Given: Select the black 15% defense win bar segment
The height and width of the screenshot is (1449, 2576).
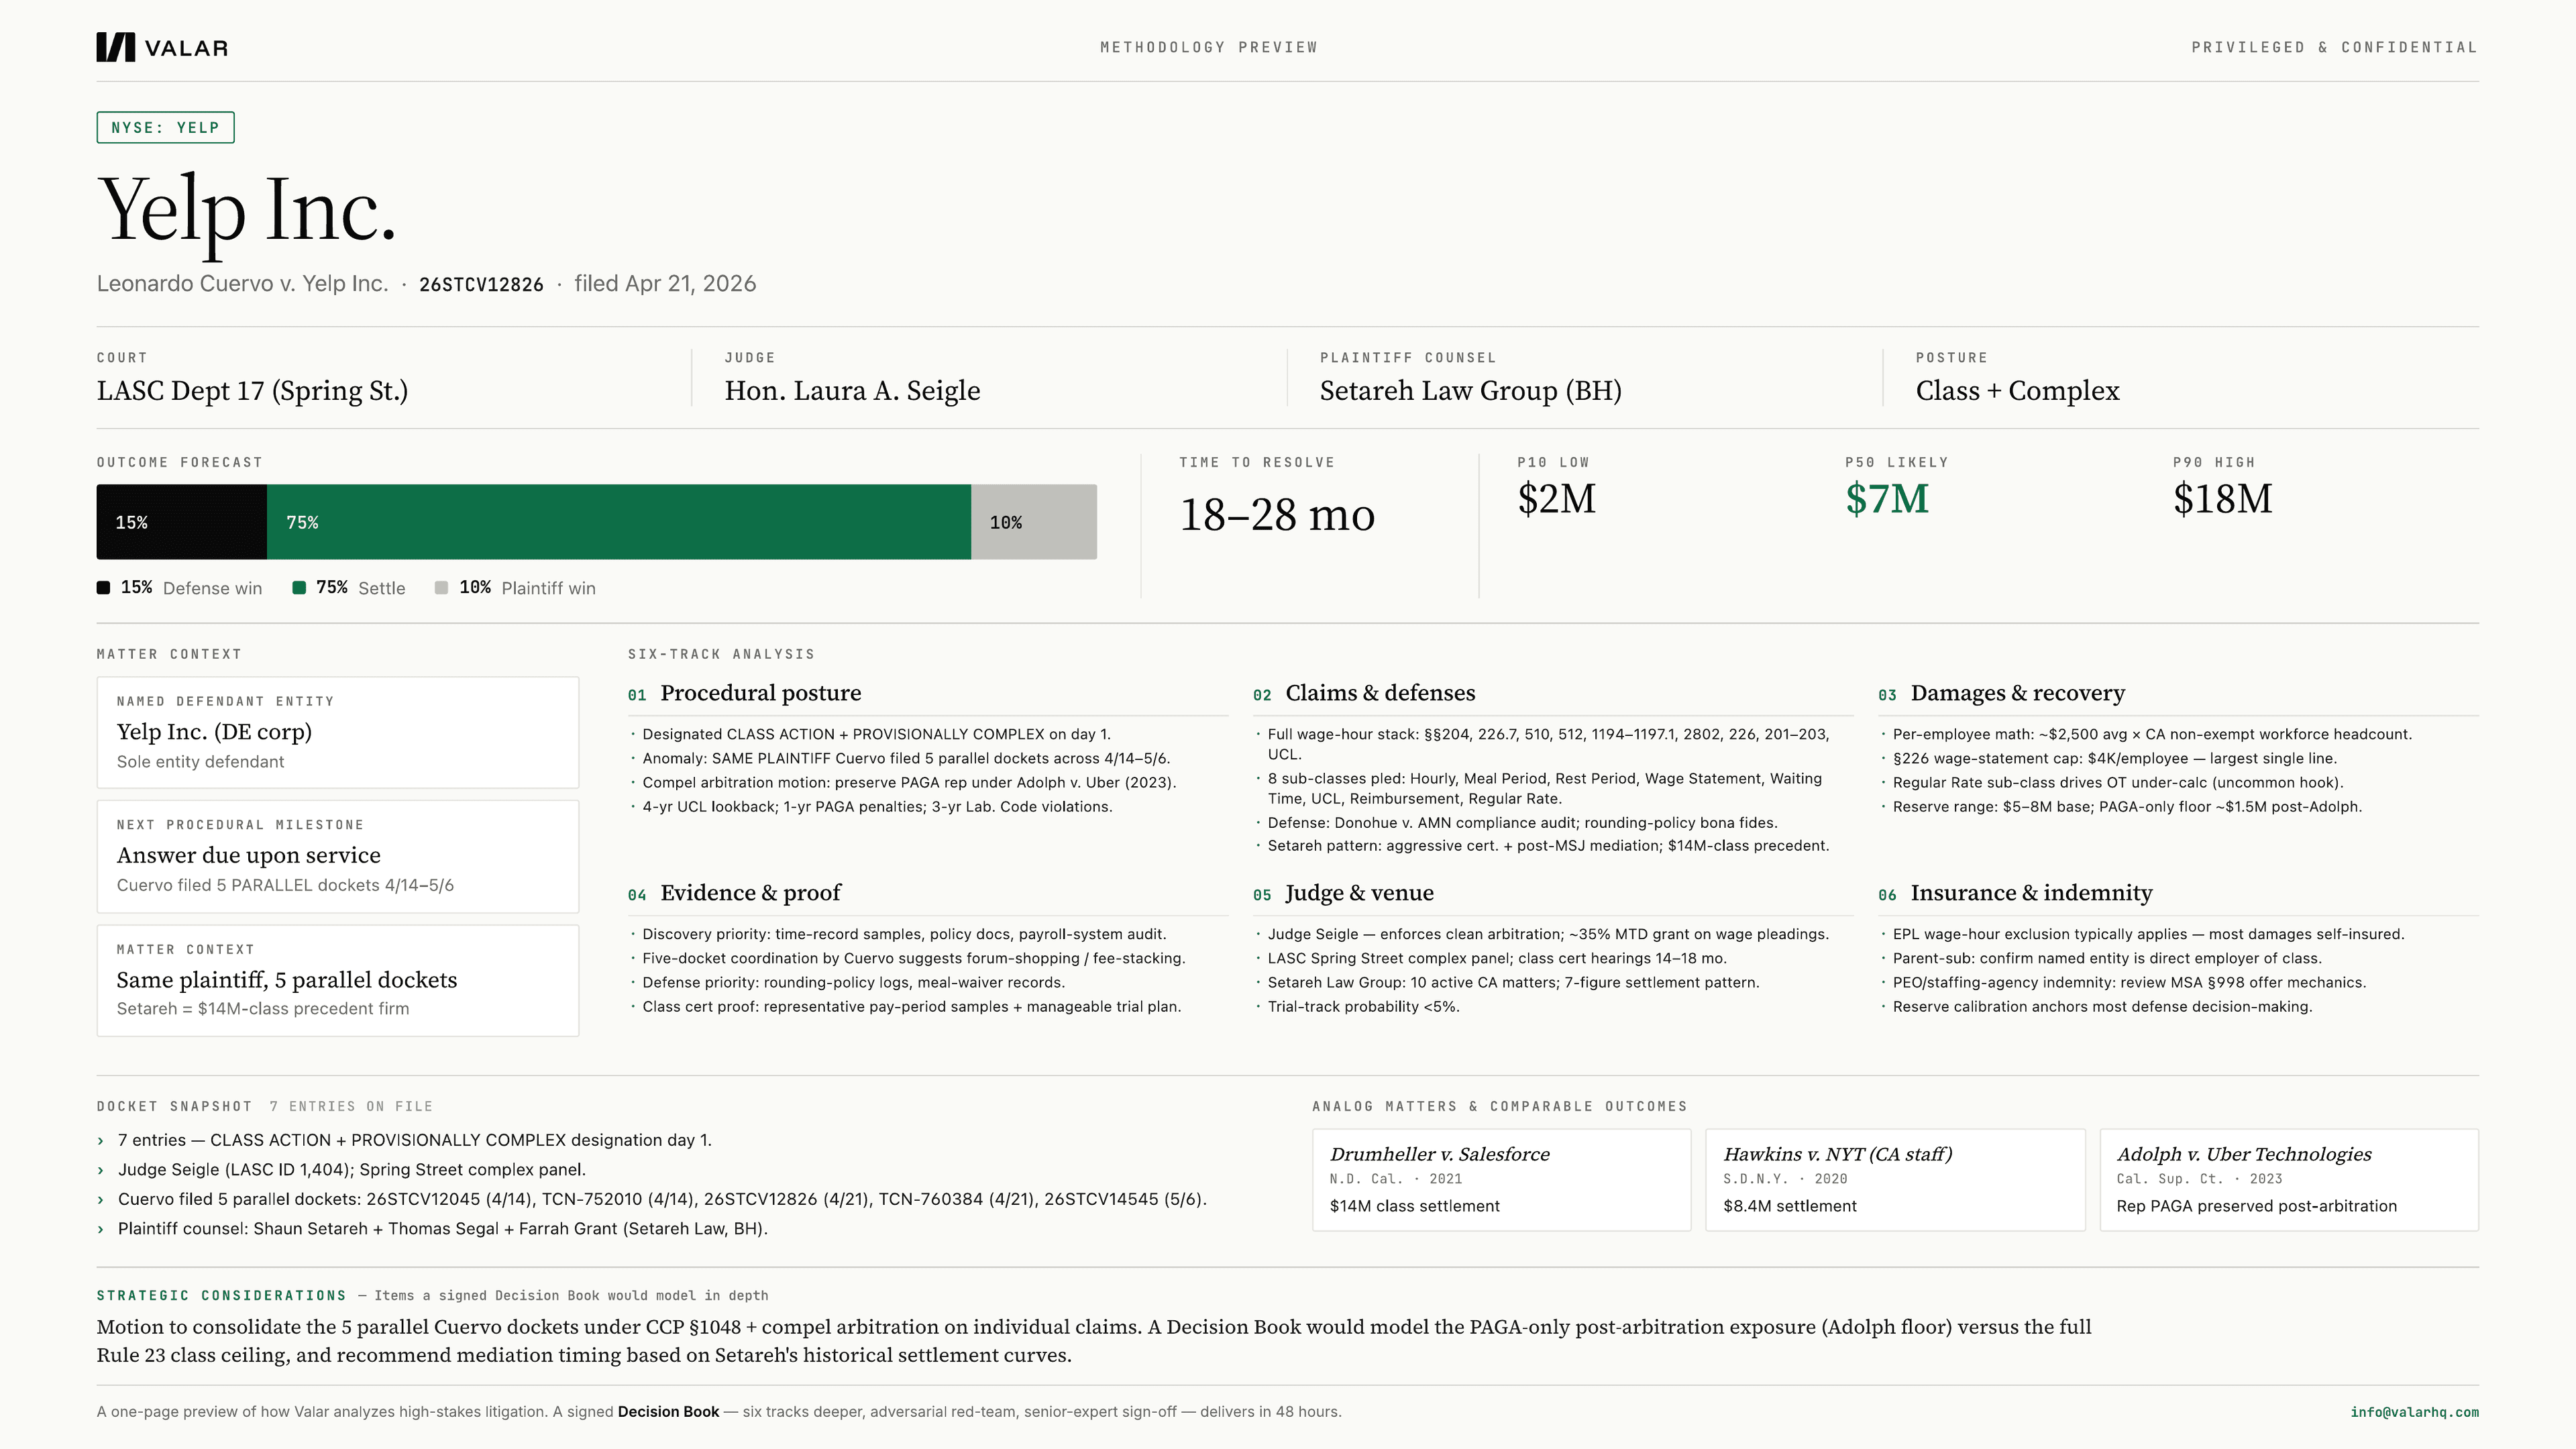Looking at the screenshot, I should 181,522.
